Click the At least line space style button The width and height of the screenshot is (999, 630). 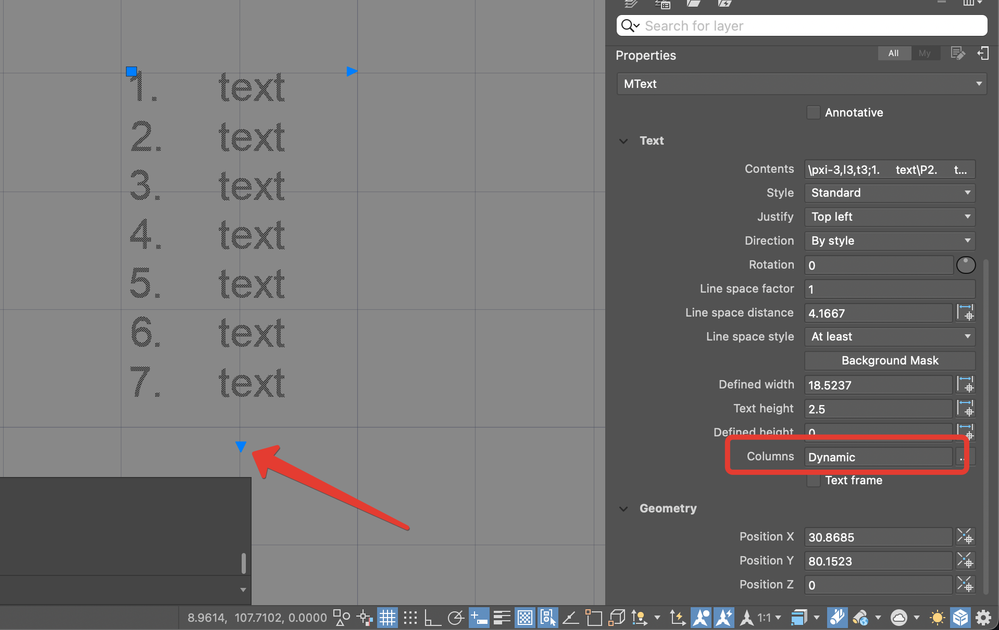(889, 336)
